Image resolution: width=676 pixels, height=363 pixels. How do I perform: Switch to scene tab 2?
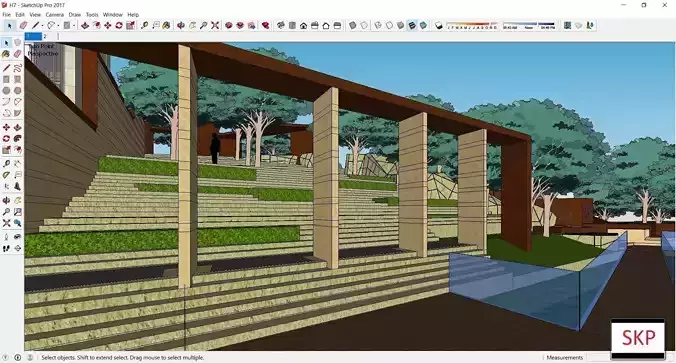(x=44, y=37)
